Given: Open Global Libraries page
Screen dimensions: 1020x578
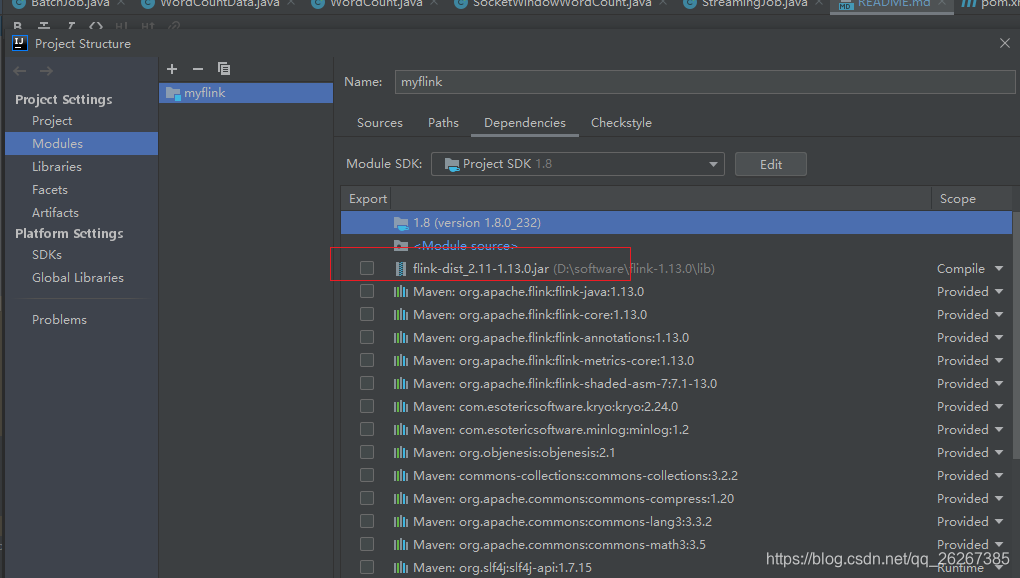Looking at the screenshot, I should 77,278.
